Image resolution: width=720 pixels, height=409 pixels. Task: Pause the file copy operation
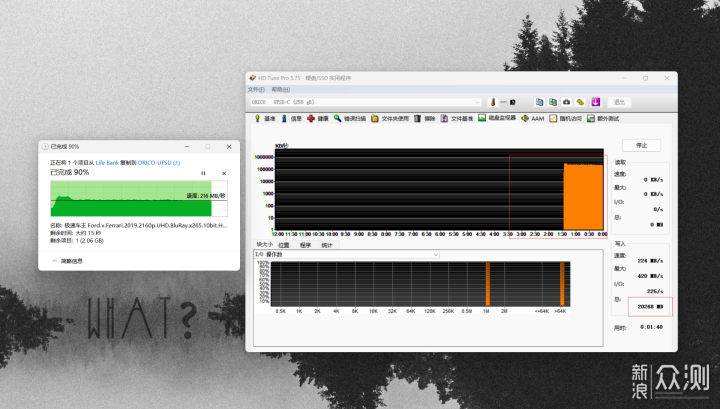click(203, 173)
